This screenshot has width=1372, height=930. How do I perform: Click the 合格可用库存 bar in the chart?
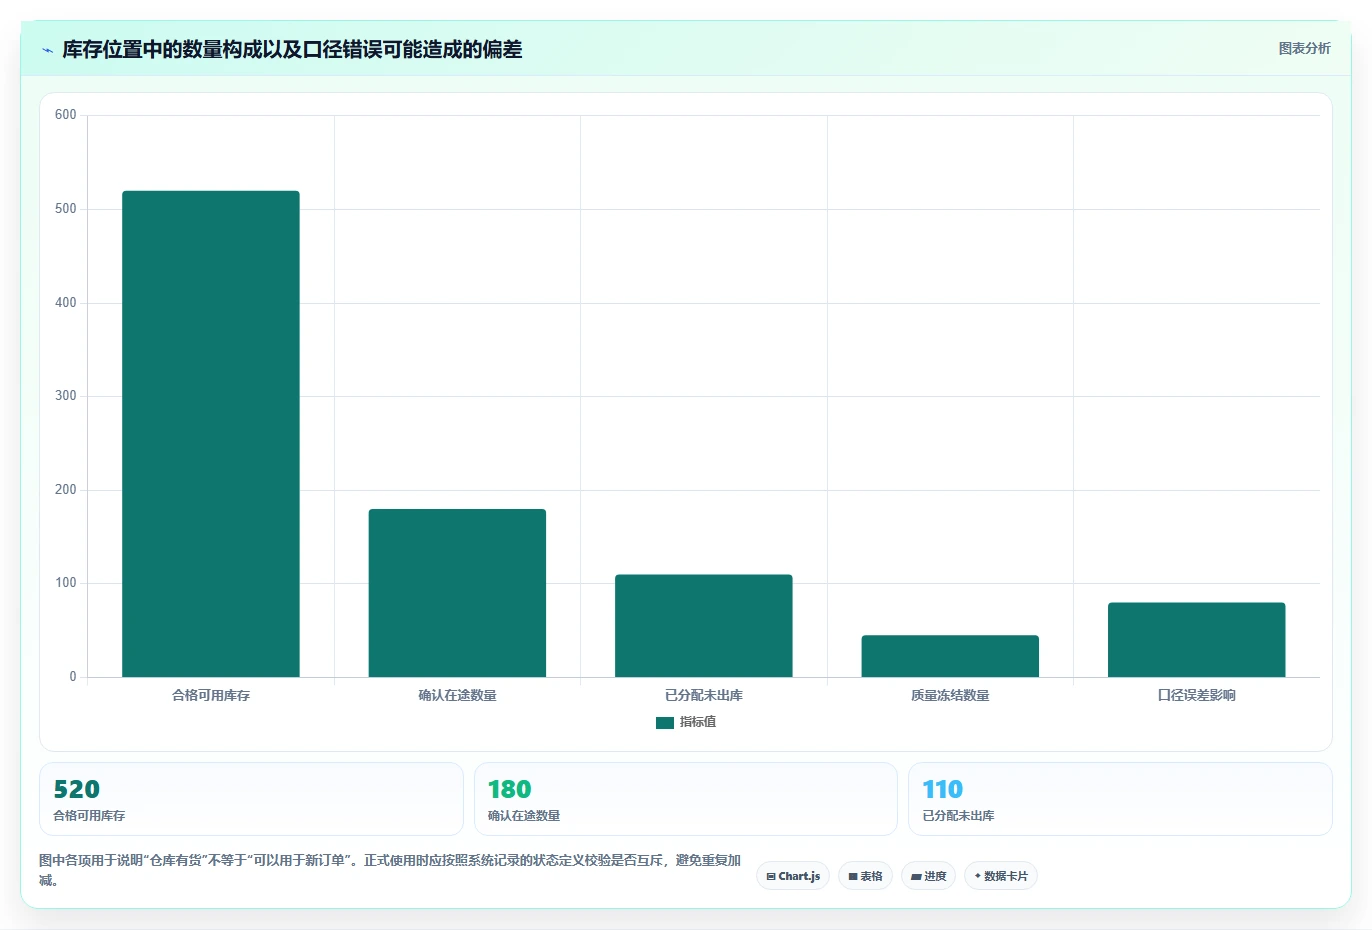[211, 434]
